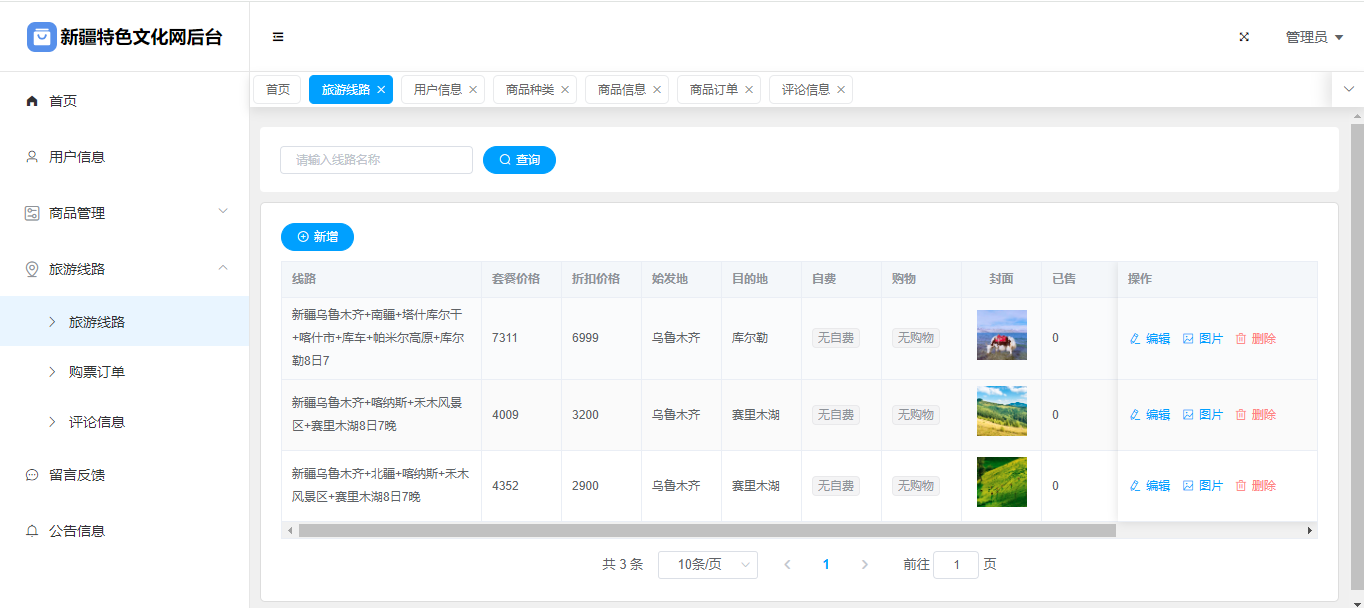Click the 查询 search button
1364x608 pixels.
point(519,160)
